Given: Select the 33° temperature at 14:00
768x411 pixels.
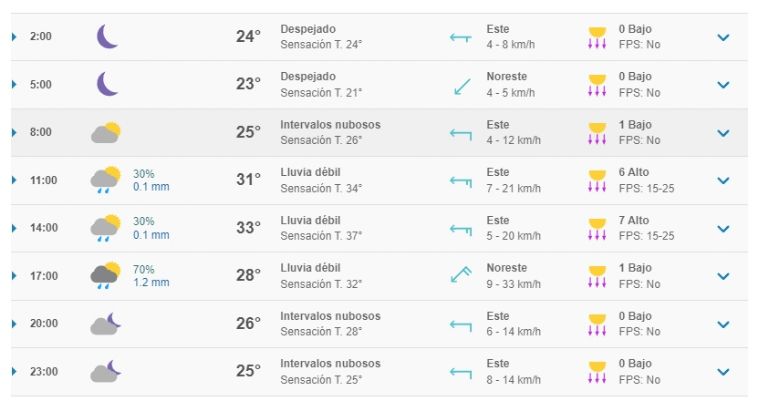Looking at the screenshot, I should [x=248, y=228].
